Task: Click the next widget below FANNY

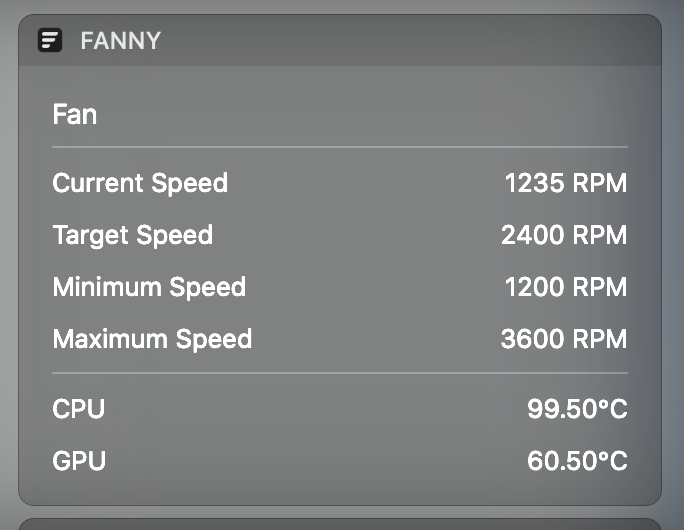Action: tap(340, 524)
